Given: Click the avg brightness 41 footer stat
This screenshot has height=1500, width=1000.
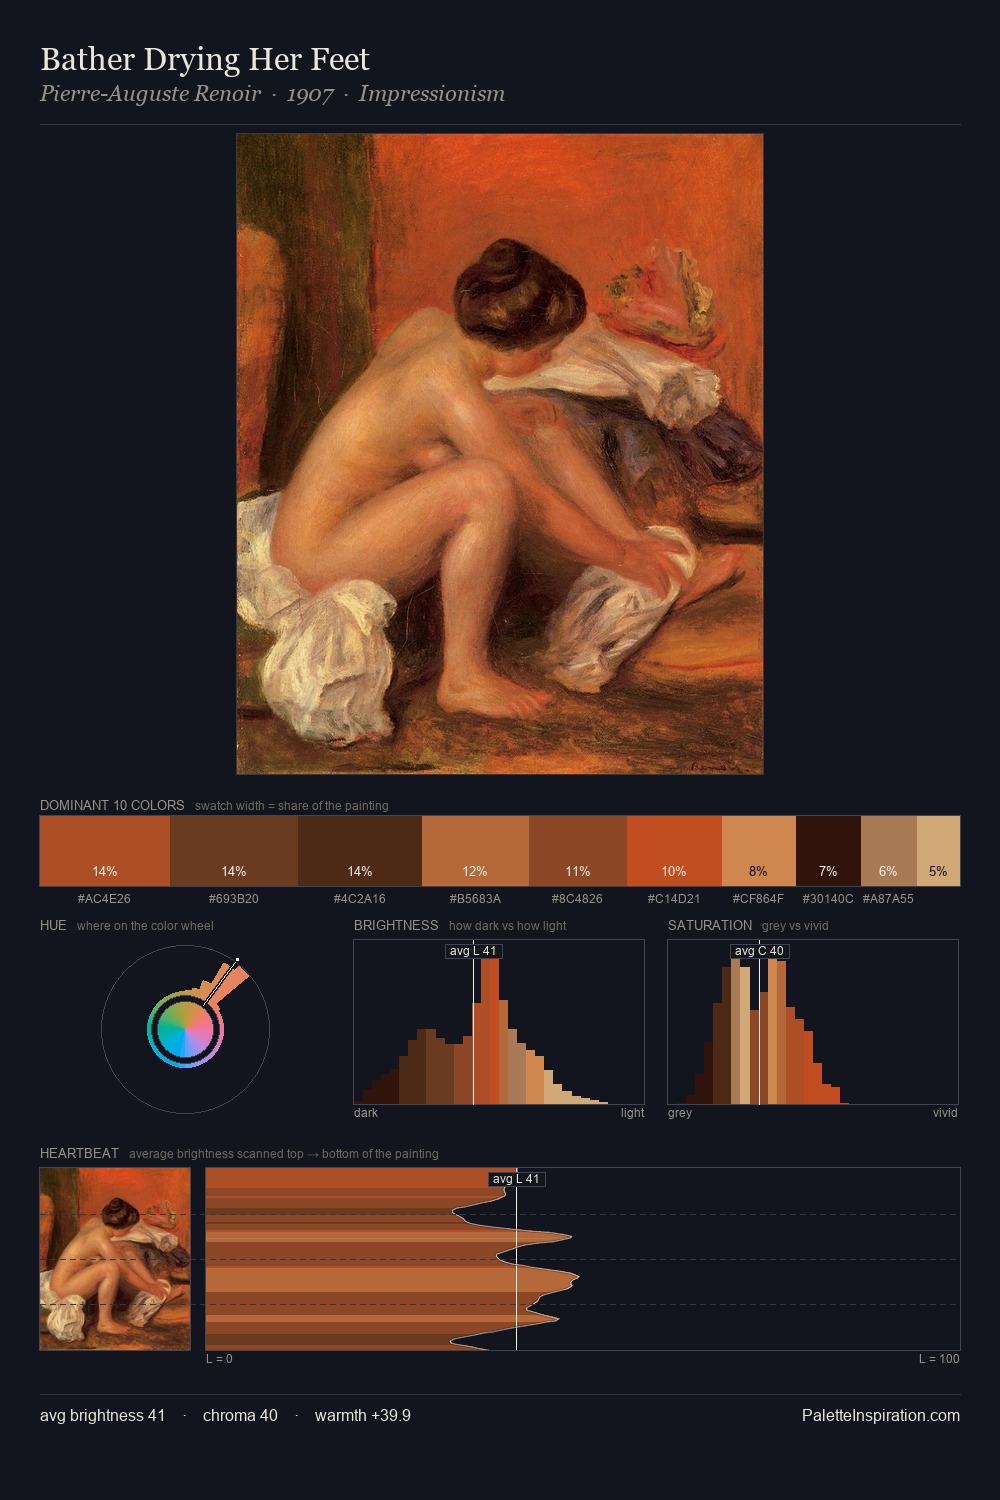Looking at the screenshot, I should coord(102,1415).
